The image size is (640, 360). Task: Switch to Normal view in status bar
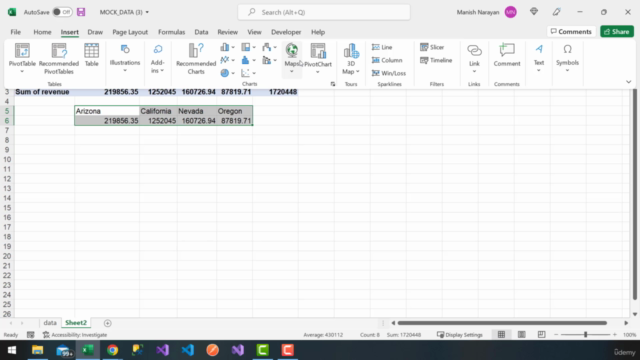pos(501,335)
